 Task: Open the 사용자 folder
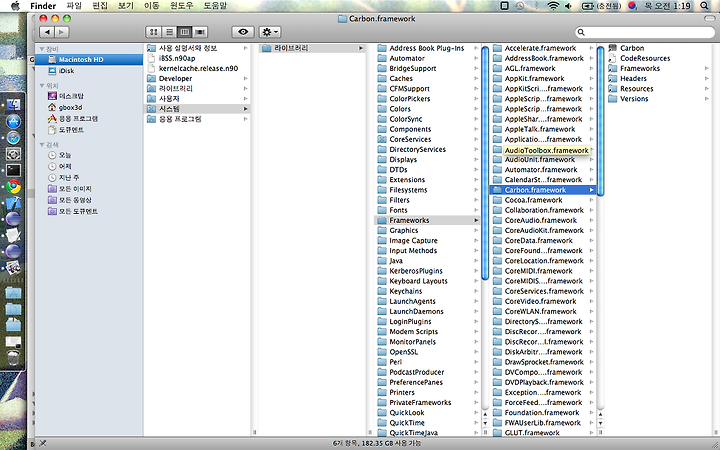point(197,99)
